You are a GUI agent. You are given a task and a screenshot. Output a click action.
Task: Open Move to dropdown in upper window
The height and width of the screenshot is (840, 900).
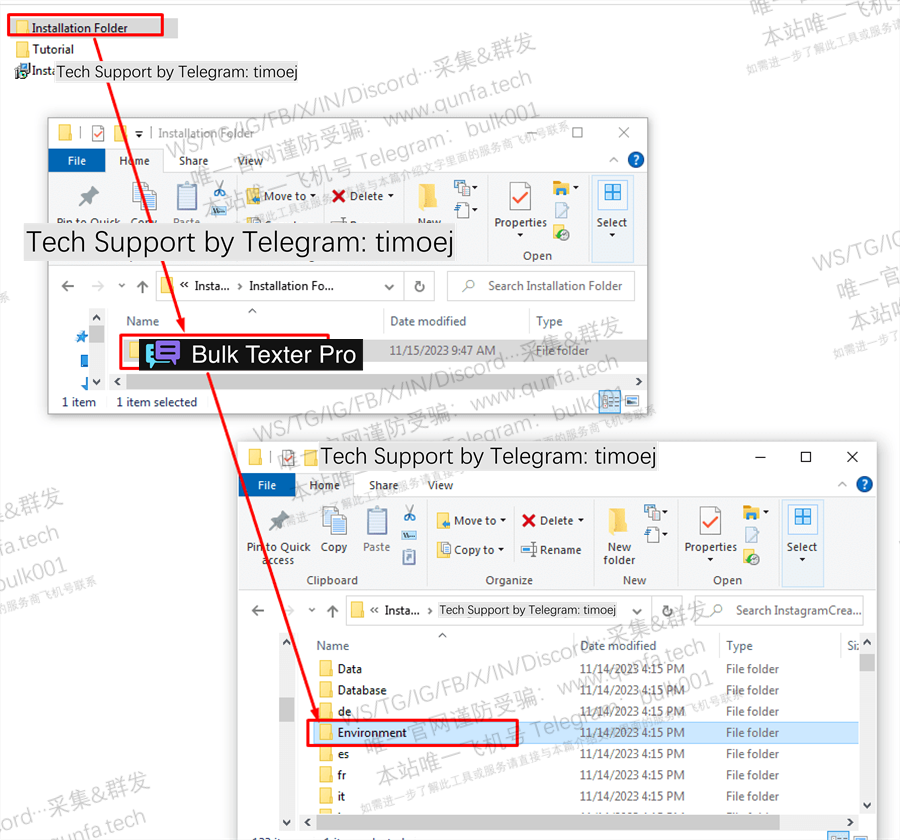pyautogui.click(x=282, y=196)
